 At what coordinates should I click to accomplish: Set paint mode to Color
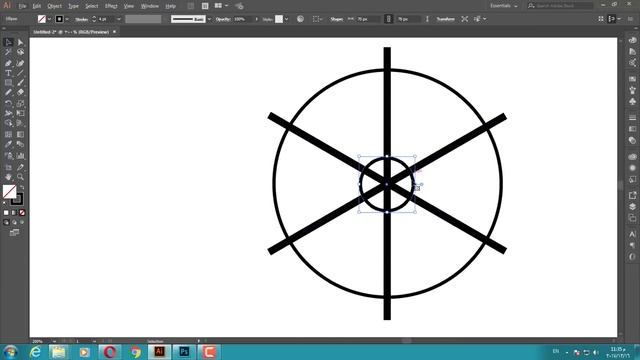click(6, 213)
